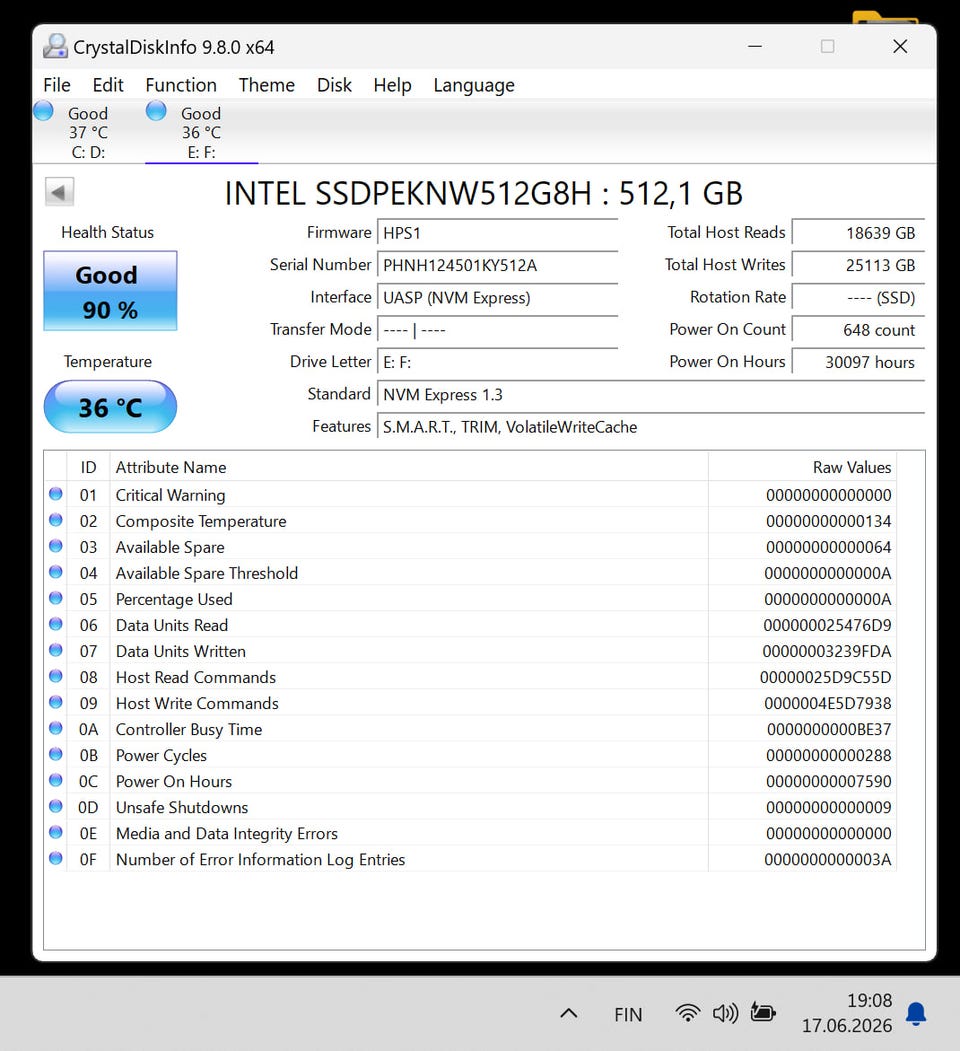The width and height of the screenshot is (960, 1051).
Task: Select the Composite Temperature attribute name
Action: point(200,521)
